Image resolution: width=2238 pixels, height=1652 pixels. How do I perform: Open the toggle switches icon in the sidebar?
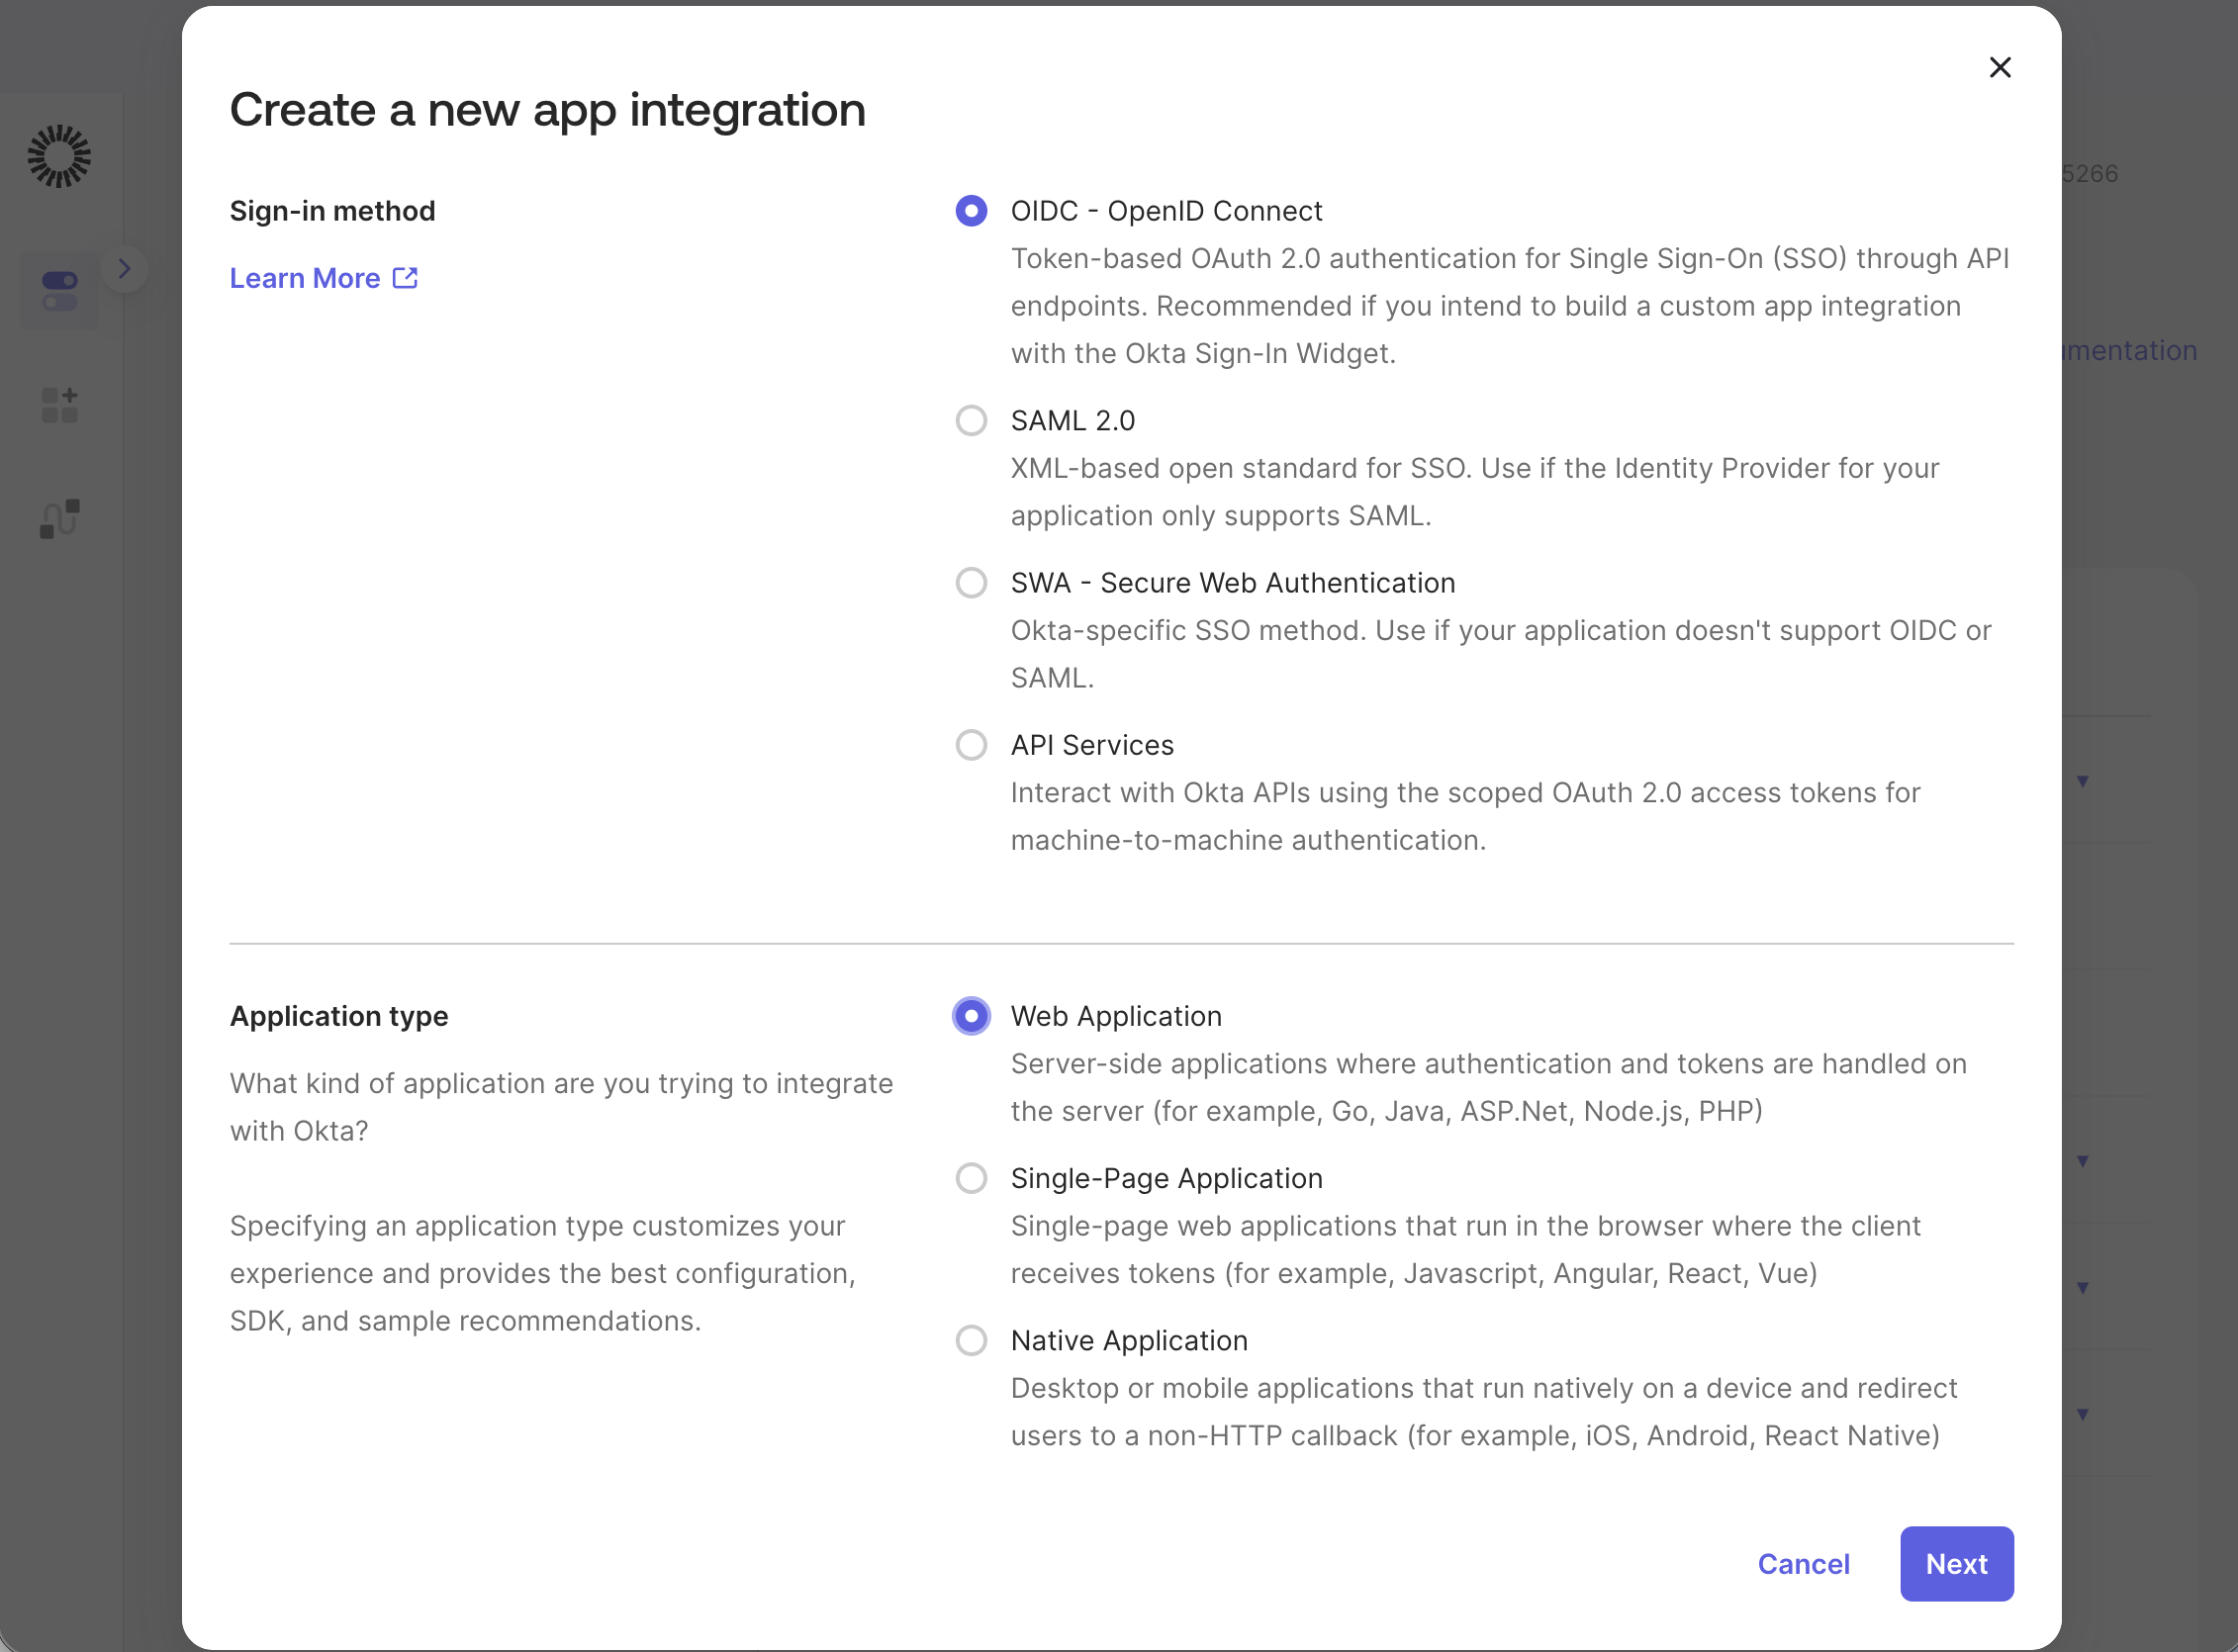pyautogui.click(x=60, y=291)
